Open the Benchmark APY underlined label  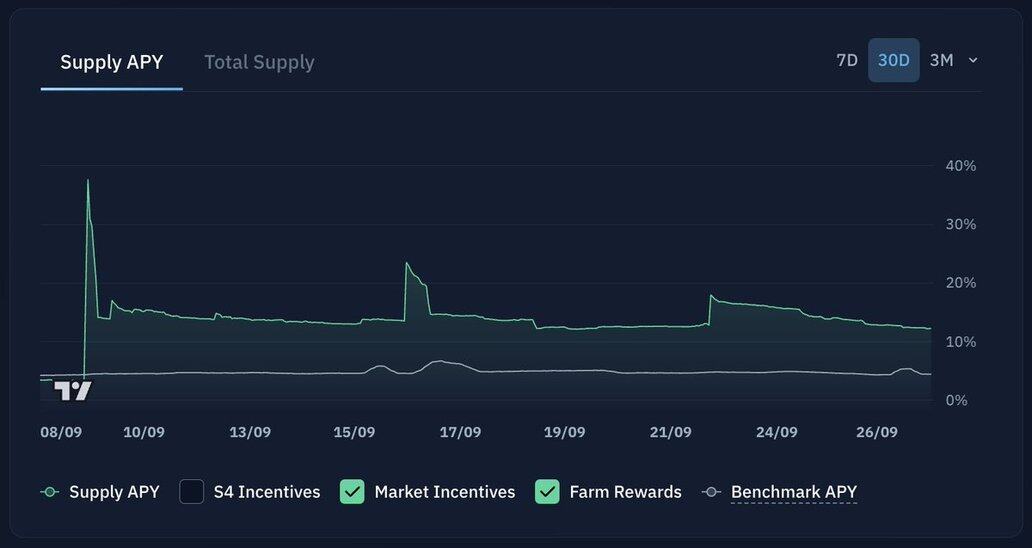click(793, 492)
